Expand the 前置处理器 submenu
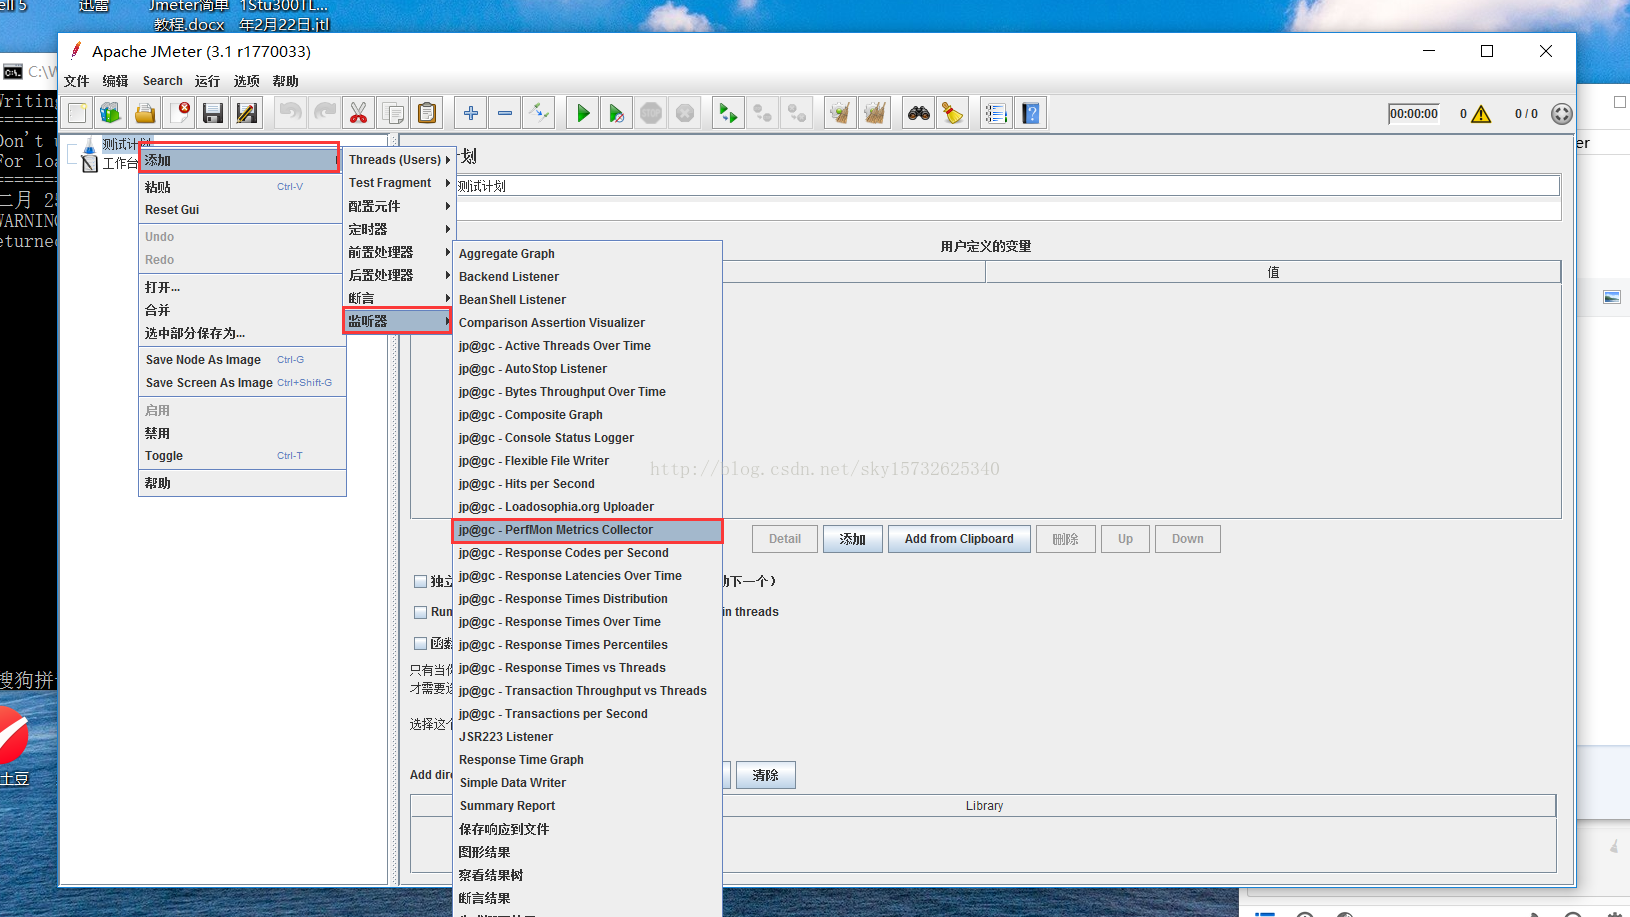This screenshot has height=917, width=1630. [399, 252]
